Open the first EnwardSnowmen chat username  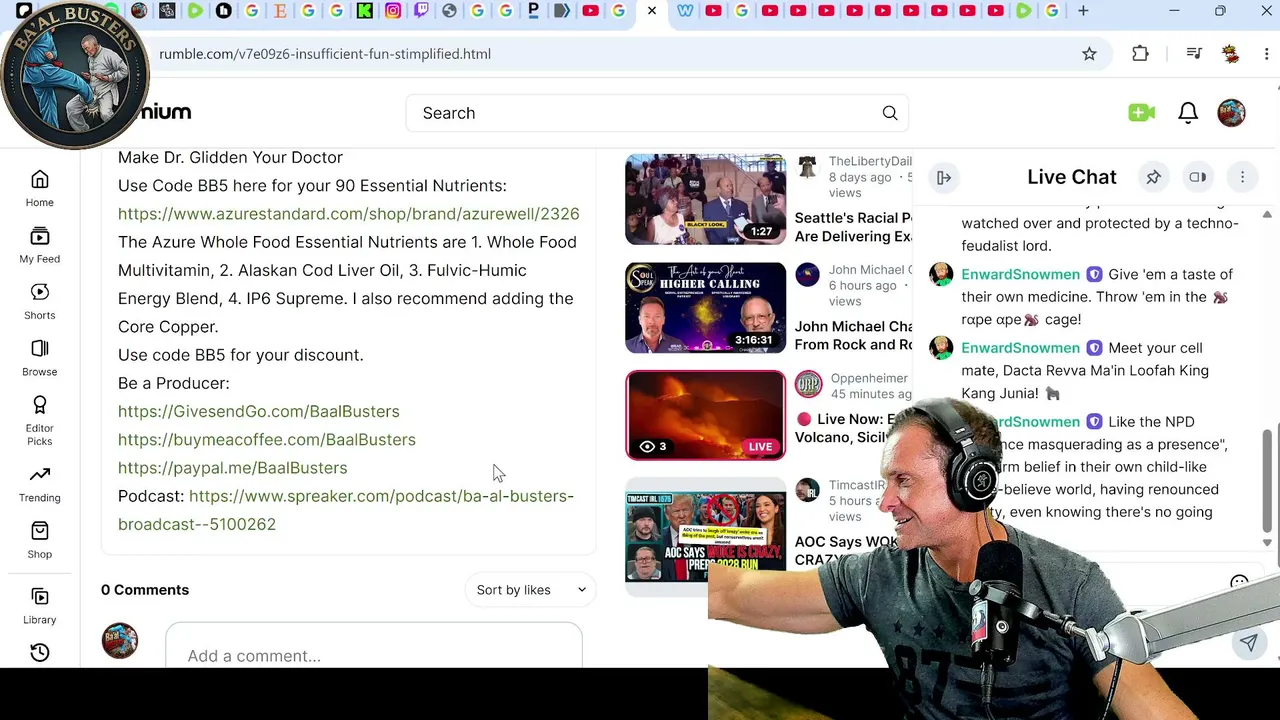pyautogui.click(x=1020, y=274)
